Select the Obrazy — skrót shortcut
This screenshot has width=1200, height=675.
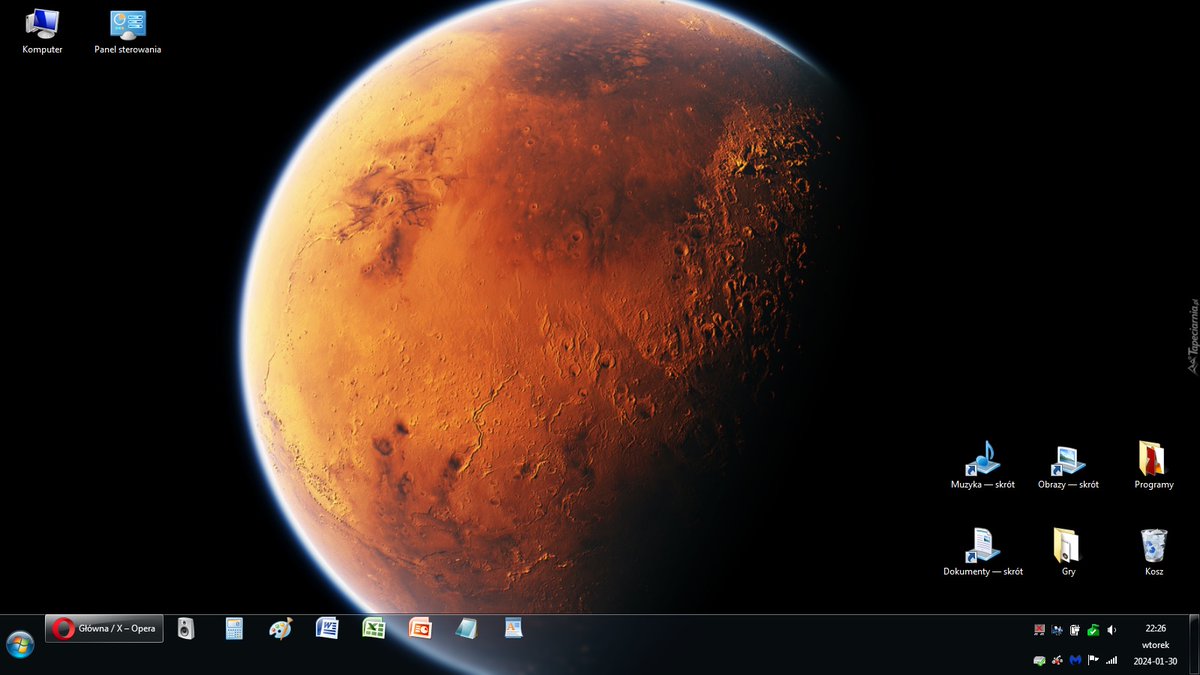1068,465
